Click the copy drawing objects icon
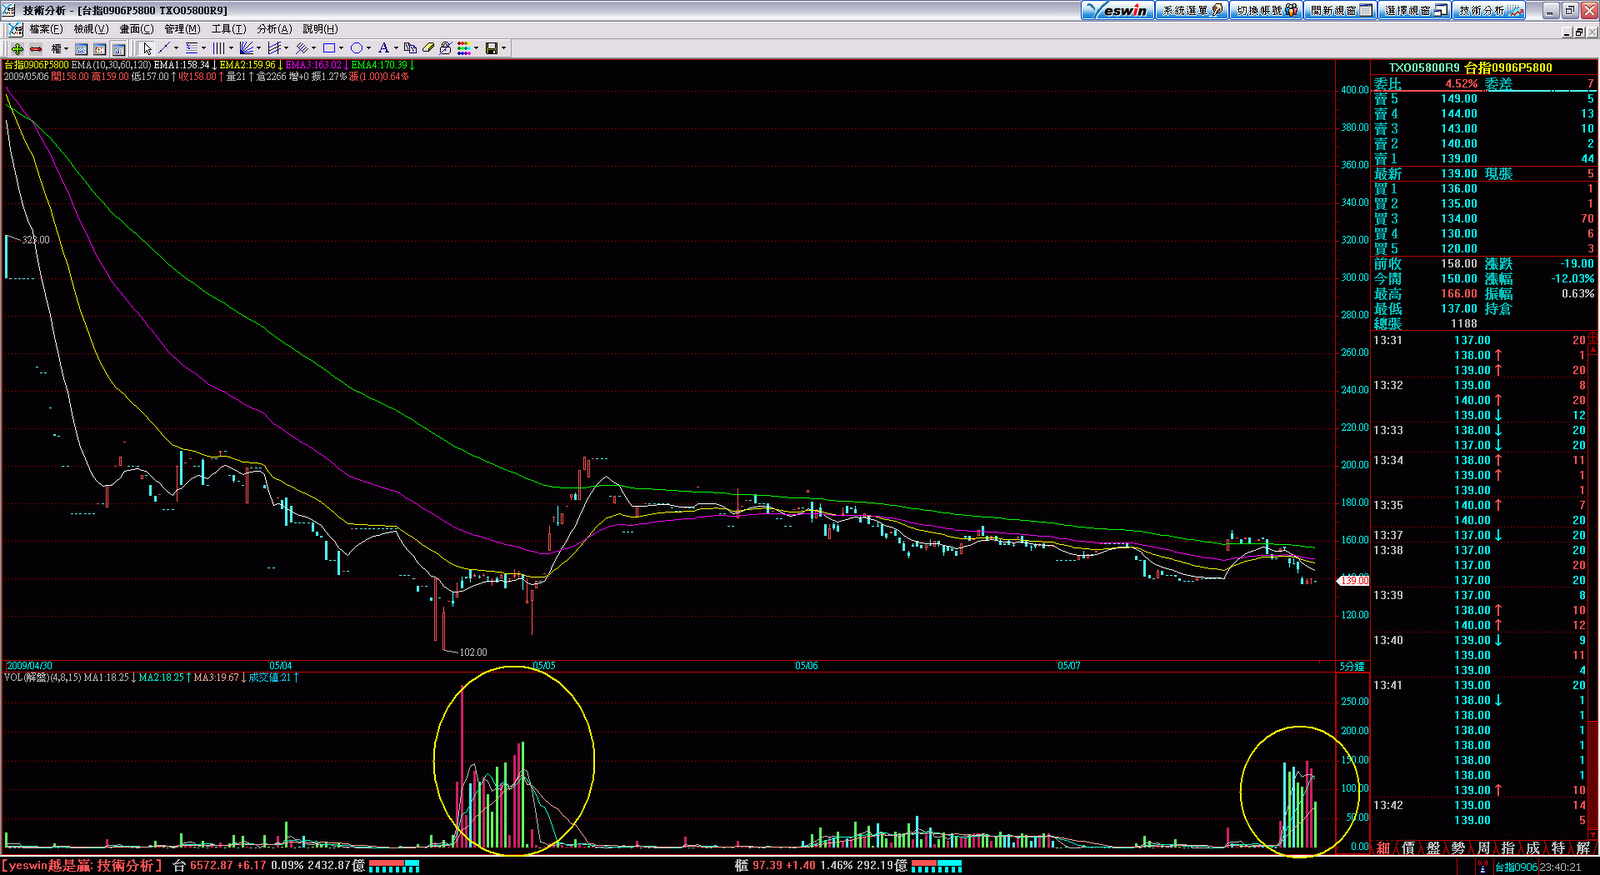 tap(410, 48)
